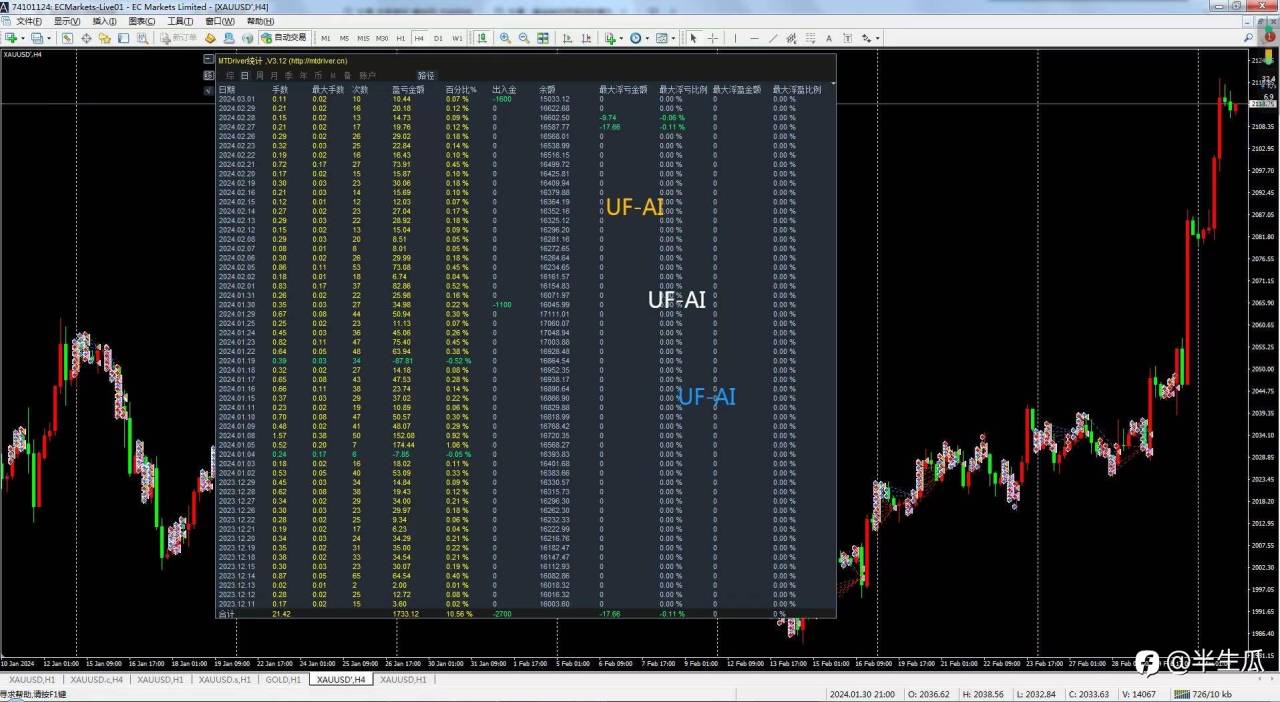Toggle the 自动交易 auto trading button
Screen dimensions: 1280x702
(x=282, y=38)
